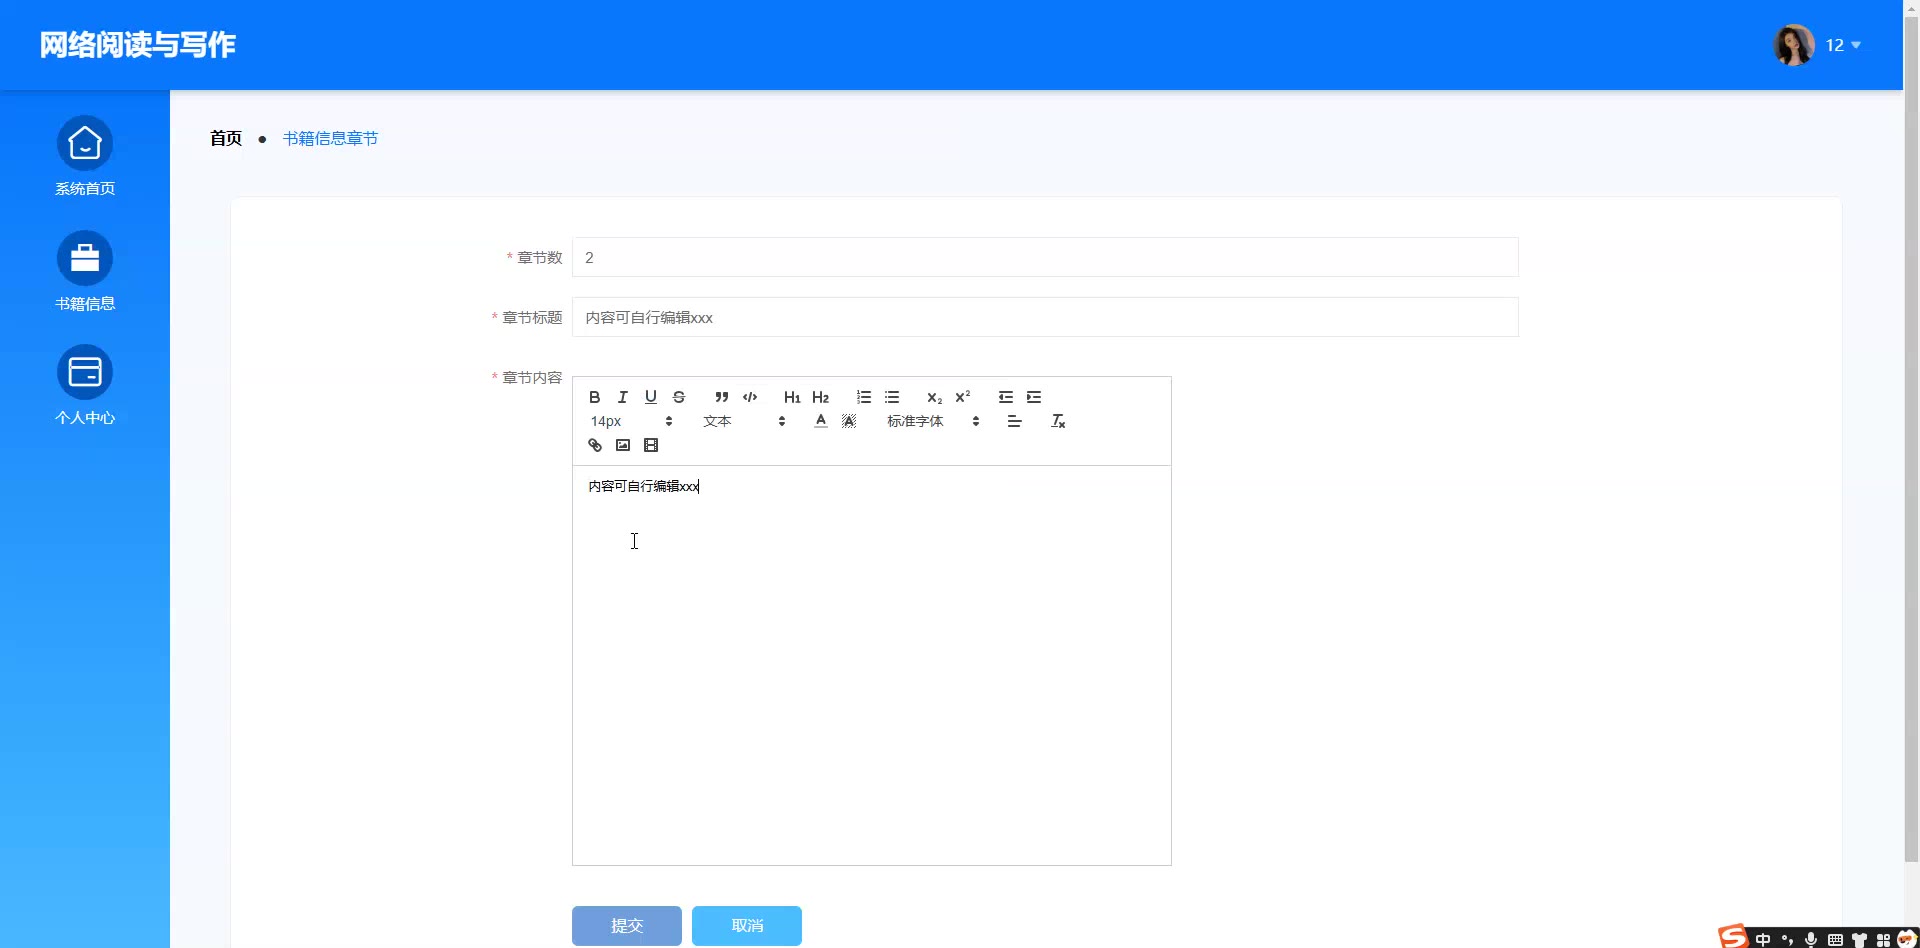Screen dimensions: 1920x948
Task: Open 个人中心 from the sidebar
Action: [x=85, y=386]
